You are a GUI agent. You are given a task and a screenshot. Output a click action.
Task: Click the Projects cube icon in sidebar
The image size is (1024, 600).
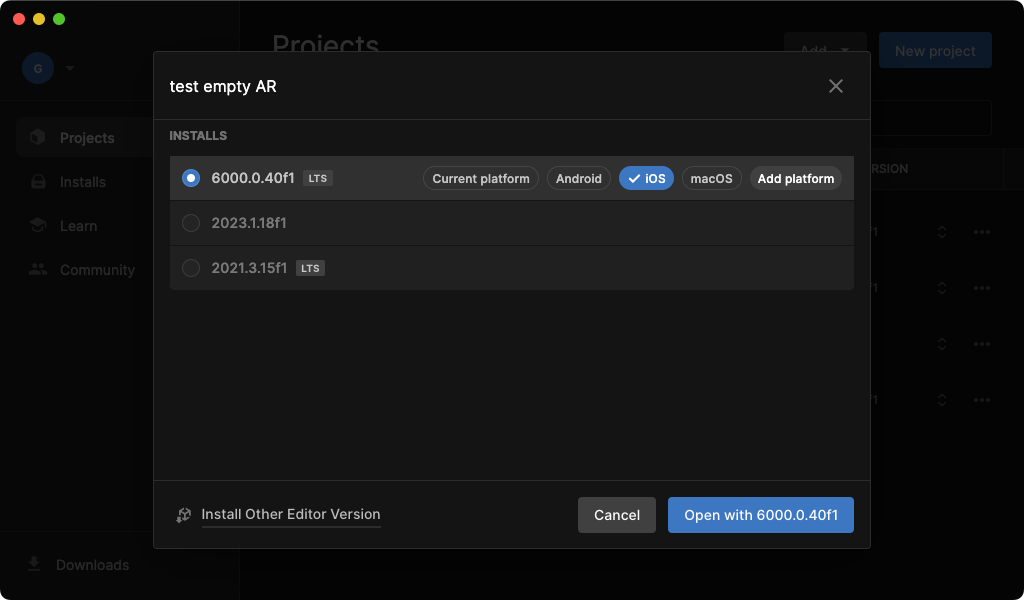click(38, 138)
